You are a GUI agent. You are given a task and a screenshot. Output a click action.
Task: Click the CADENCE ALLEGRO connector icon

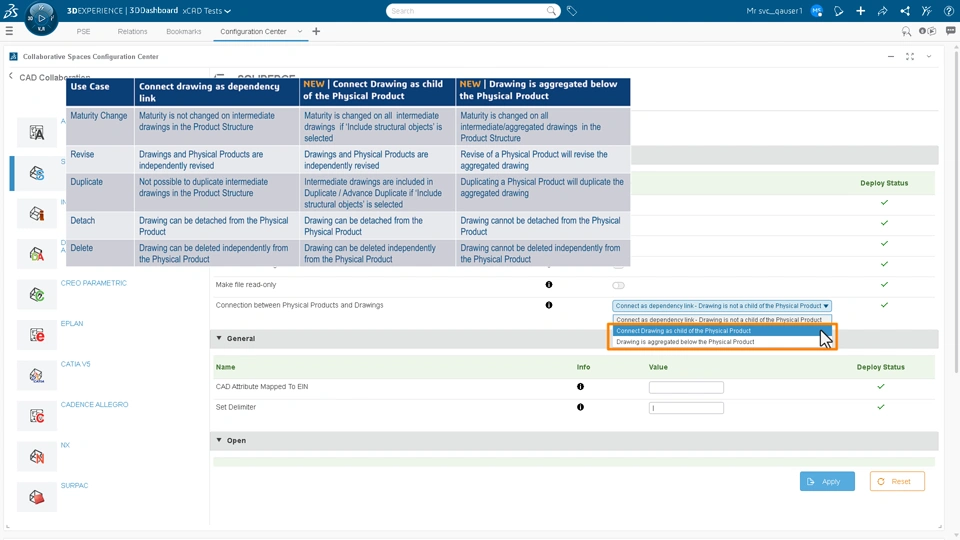[x=37, y=416]
